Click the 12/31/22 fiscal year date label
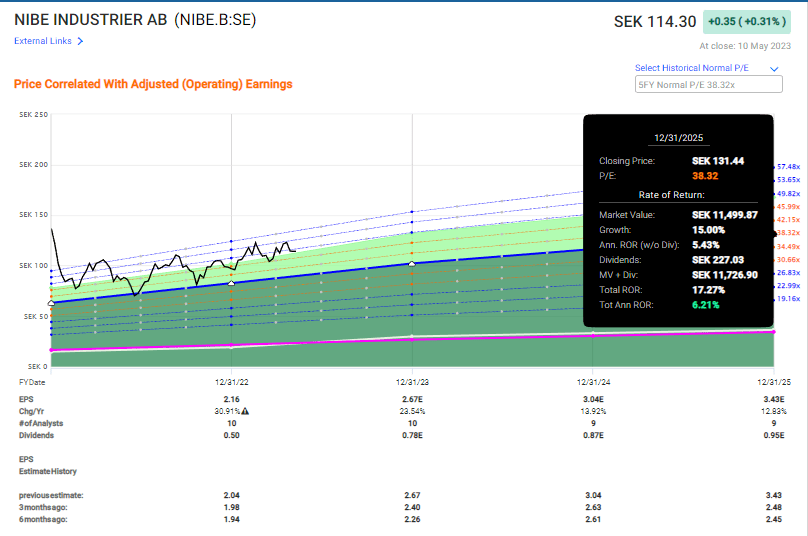The width and height of the screenshot is (808, 536). (x=231, y=382)
